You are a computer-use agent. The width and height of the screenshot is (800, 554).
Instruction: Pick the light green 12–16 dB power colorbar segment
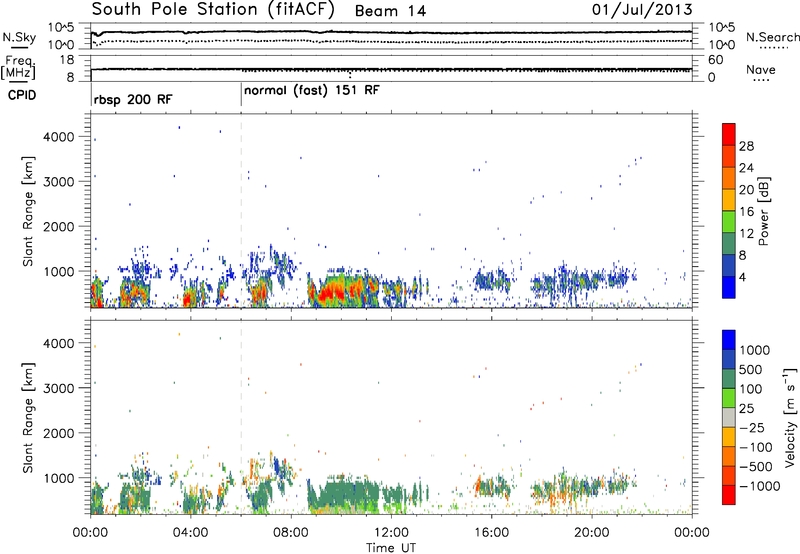coord(729,222)
